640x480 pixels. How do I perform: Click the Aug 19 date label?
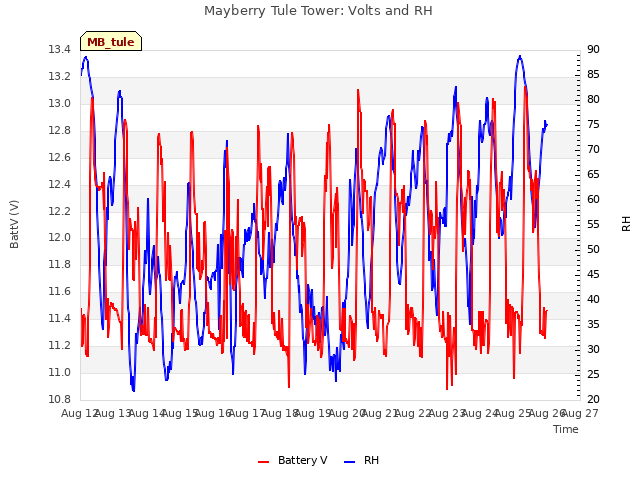(313, 413)
